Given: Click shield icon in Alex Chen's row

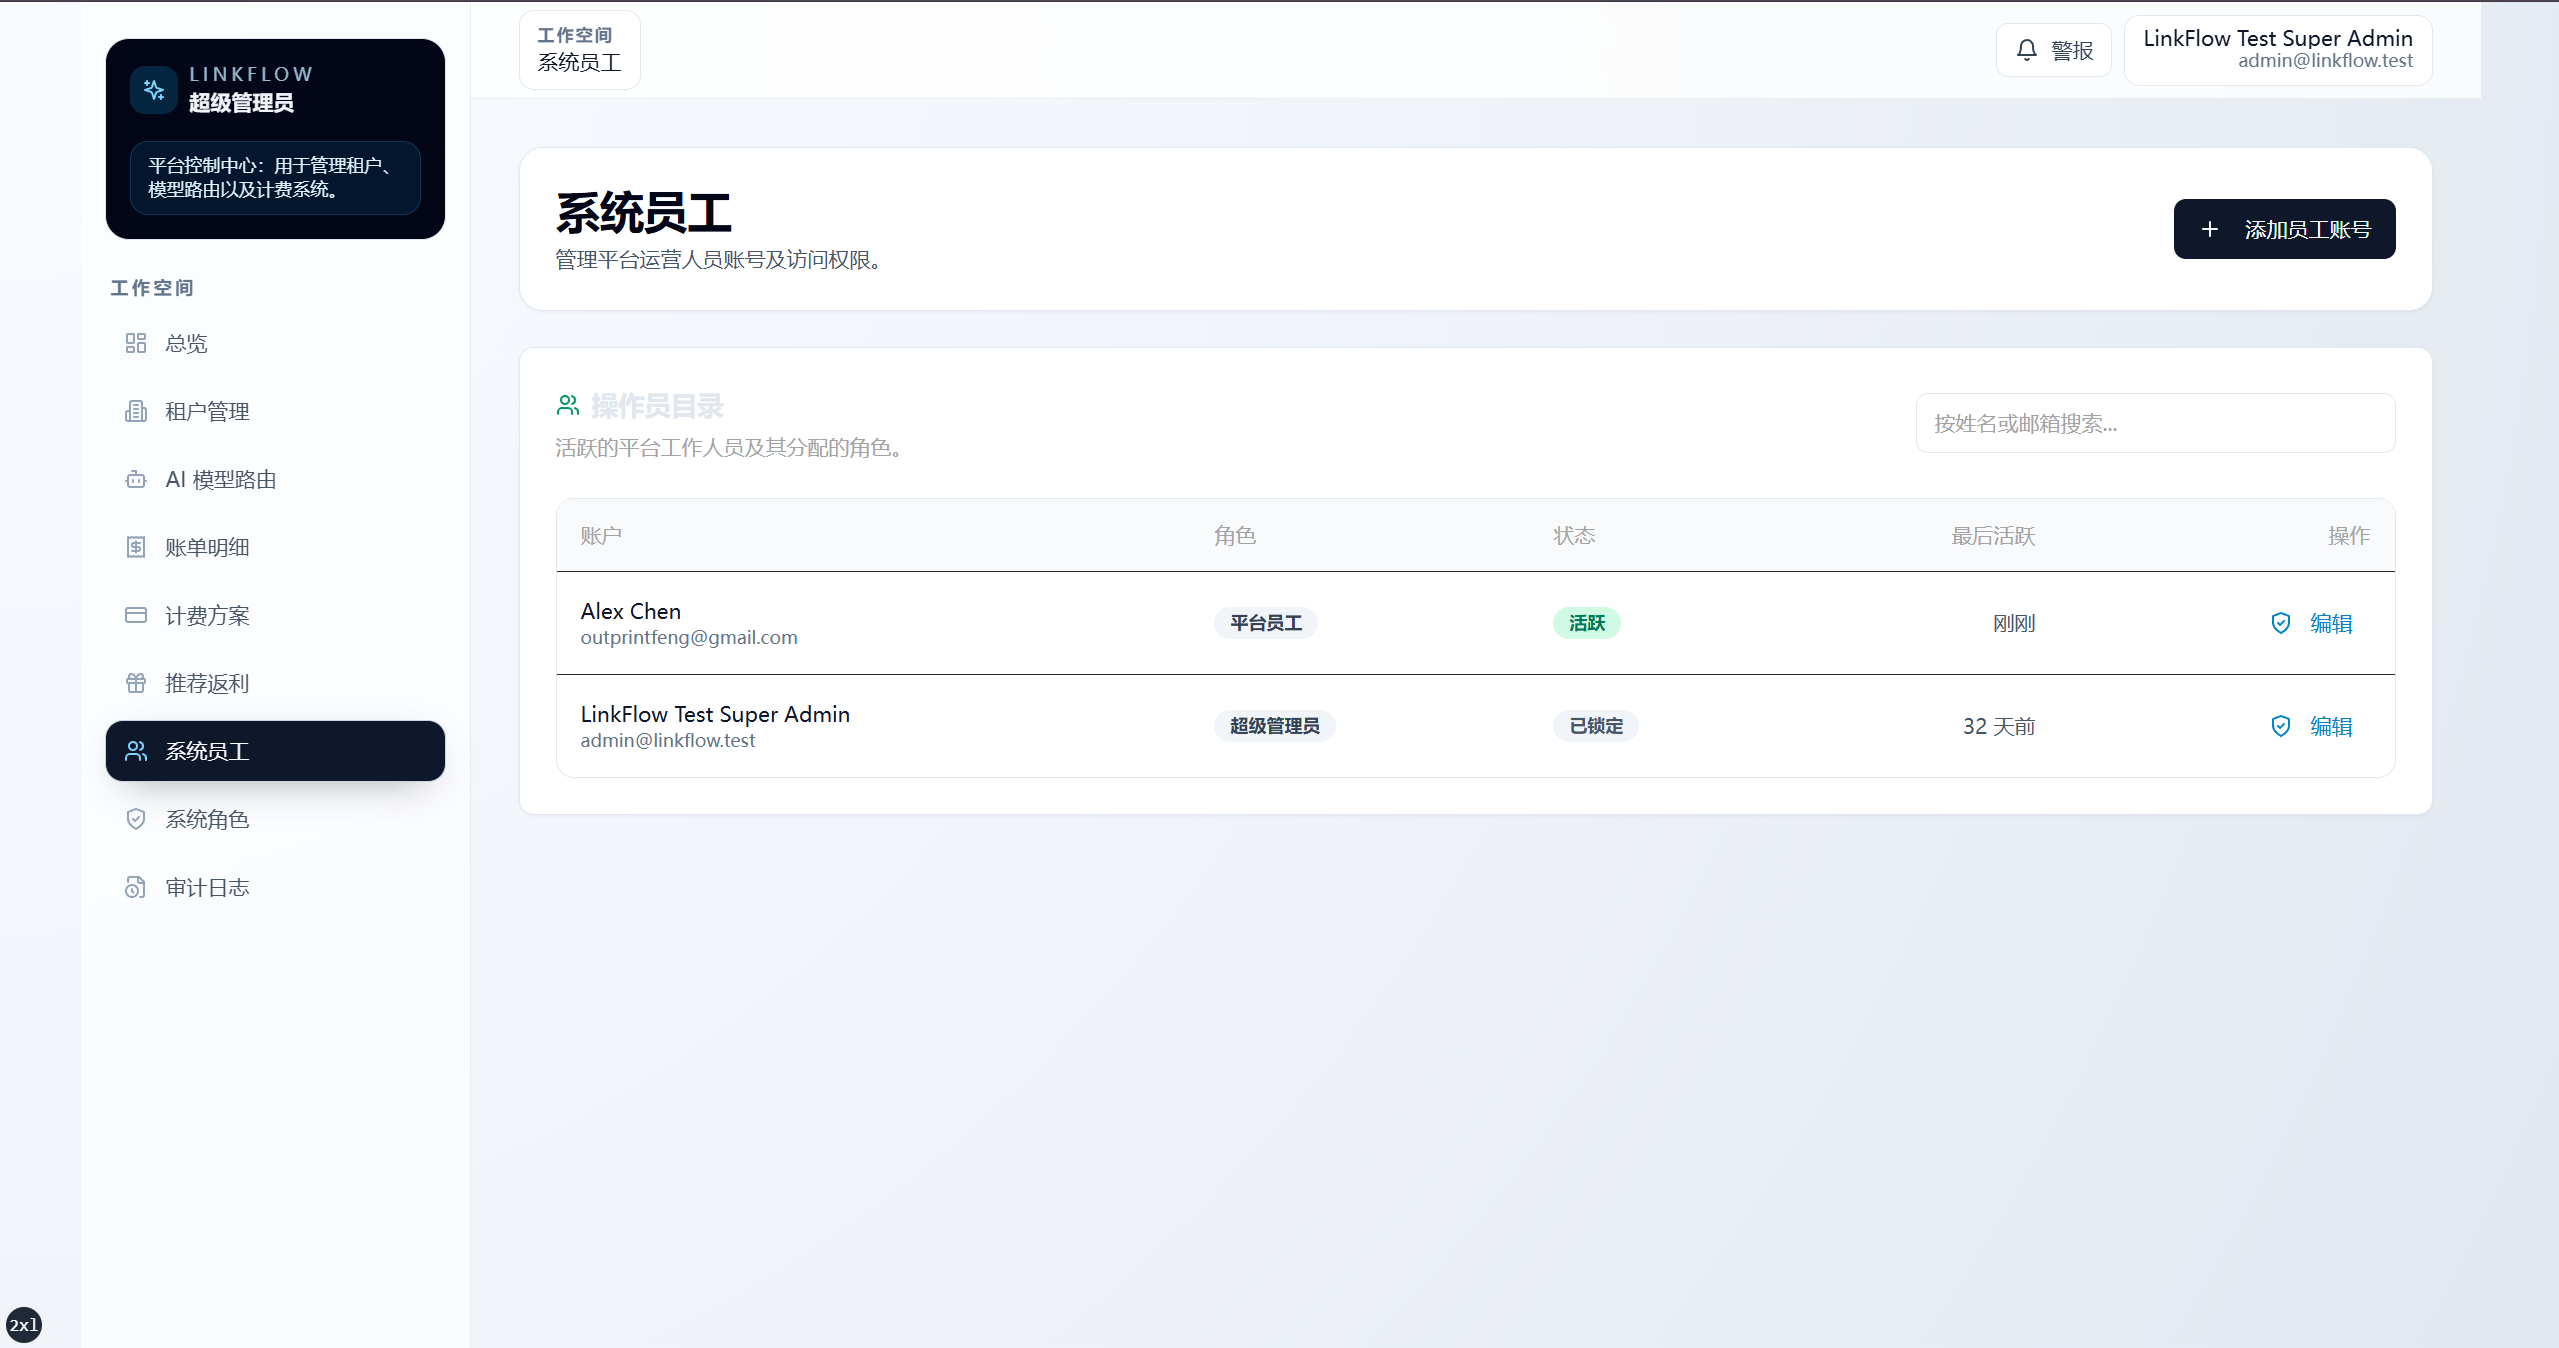Looking at the screenshot, I should click(x=2280, y=623).
